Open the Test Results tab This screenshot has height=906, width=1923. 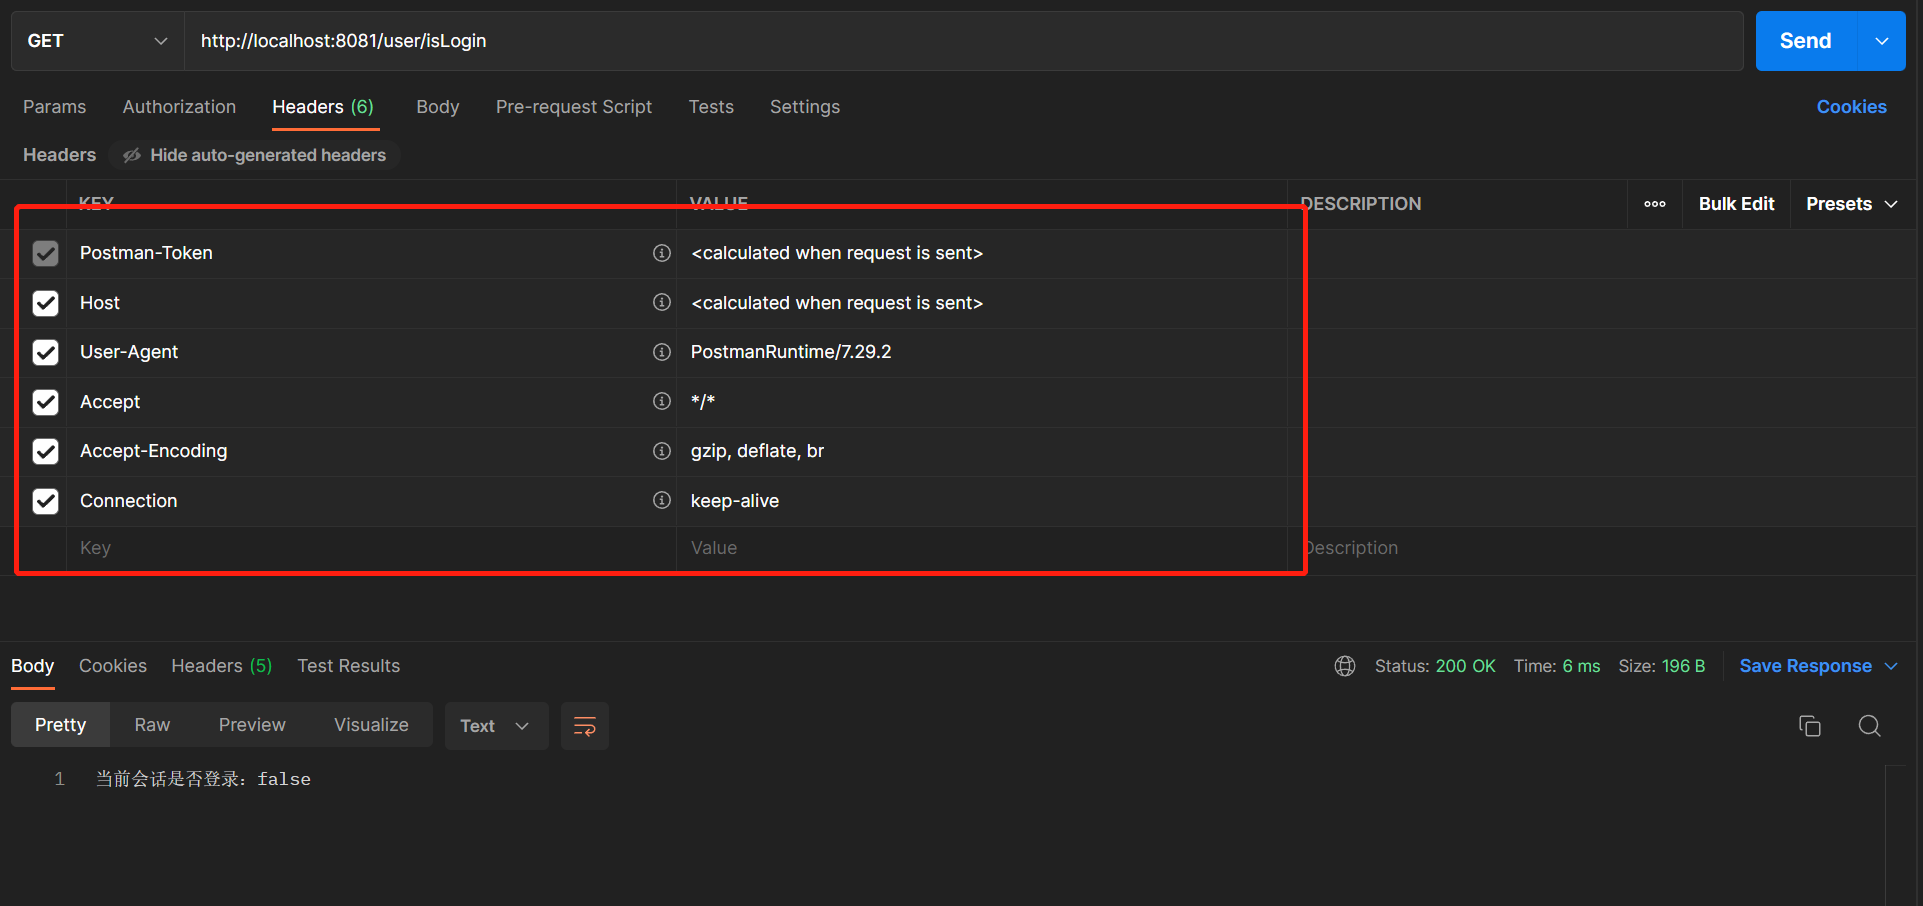(349, 666)
